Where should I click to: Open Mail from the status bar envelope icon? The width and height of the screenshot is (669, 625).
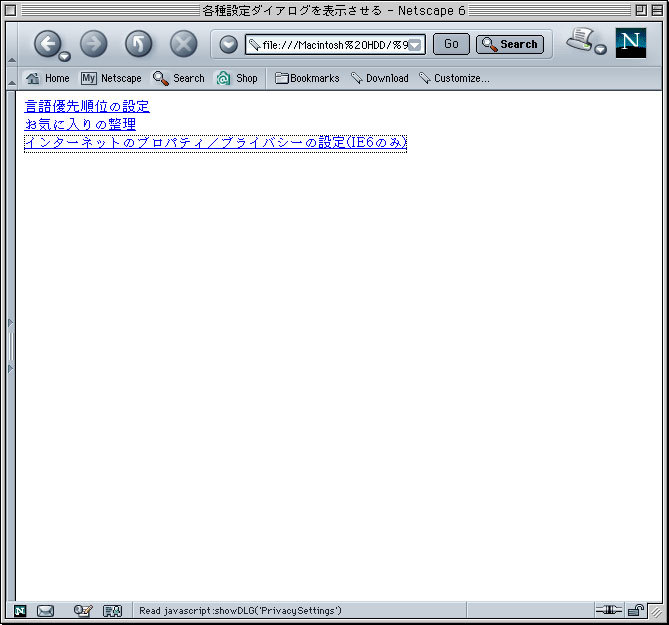[45, 611]
